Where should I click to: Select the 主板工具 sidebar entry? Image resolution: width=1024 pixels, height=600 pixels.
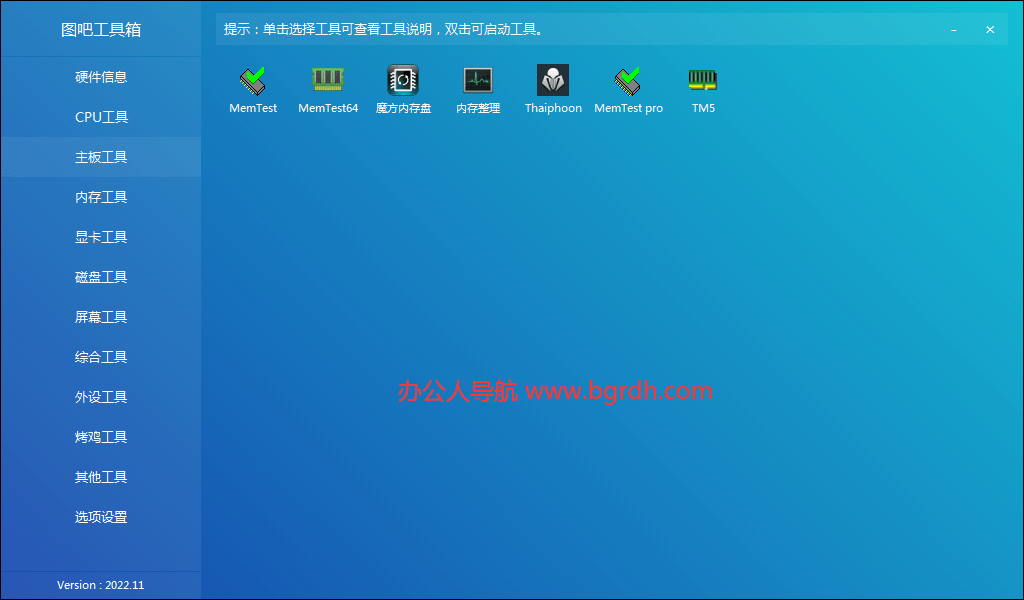[x=100, y=157]
